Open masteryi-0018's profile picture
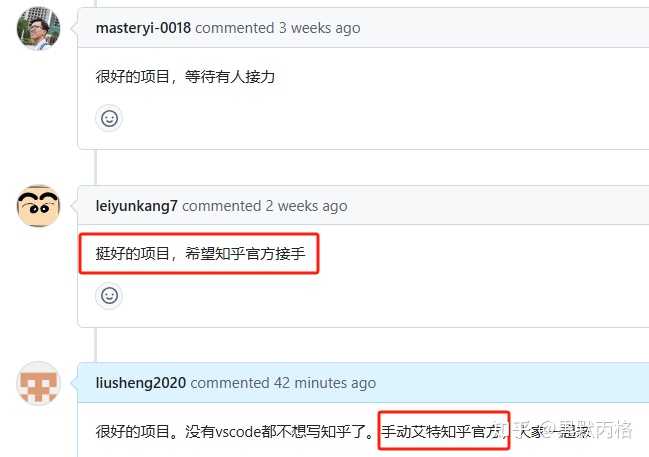 38,28
